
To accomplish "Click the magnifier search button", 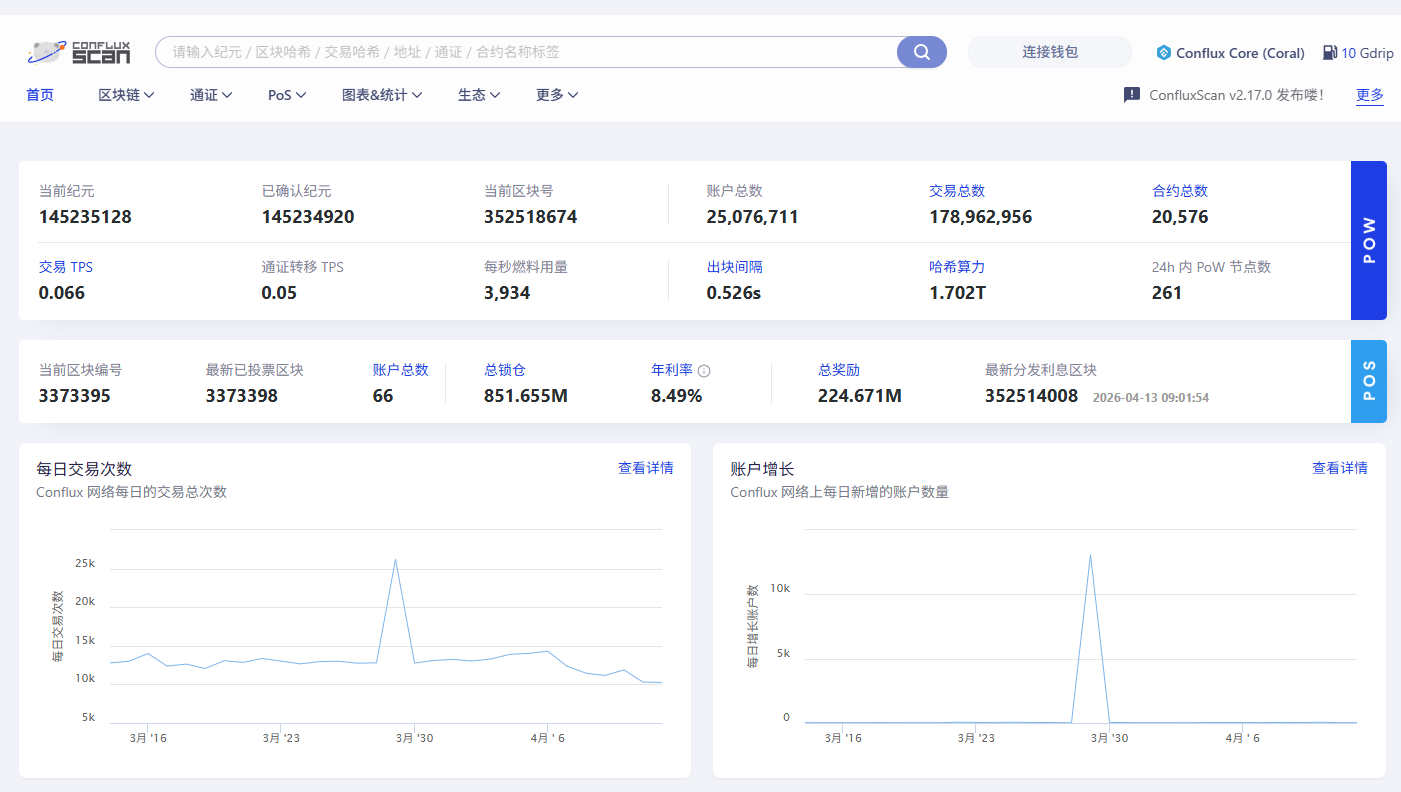I will point(921,52).
